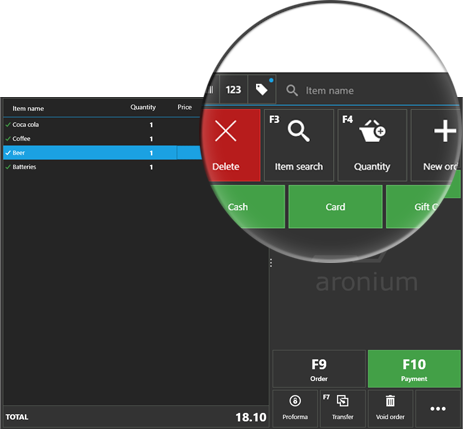The width and height of the screenshot is (463, 429).
Task: Click the Proforma icon button
Action: [x=295, y=408]
